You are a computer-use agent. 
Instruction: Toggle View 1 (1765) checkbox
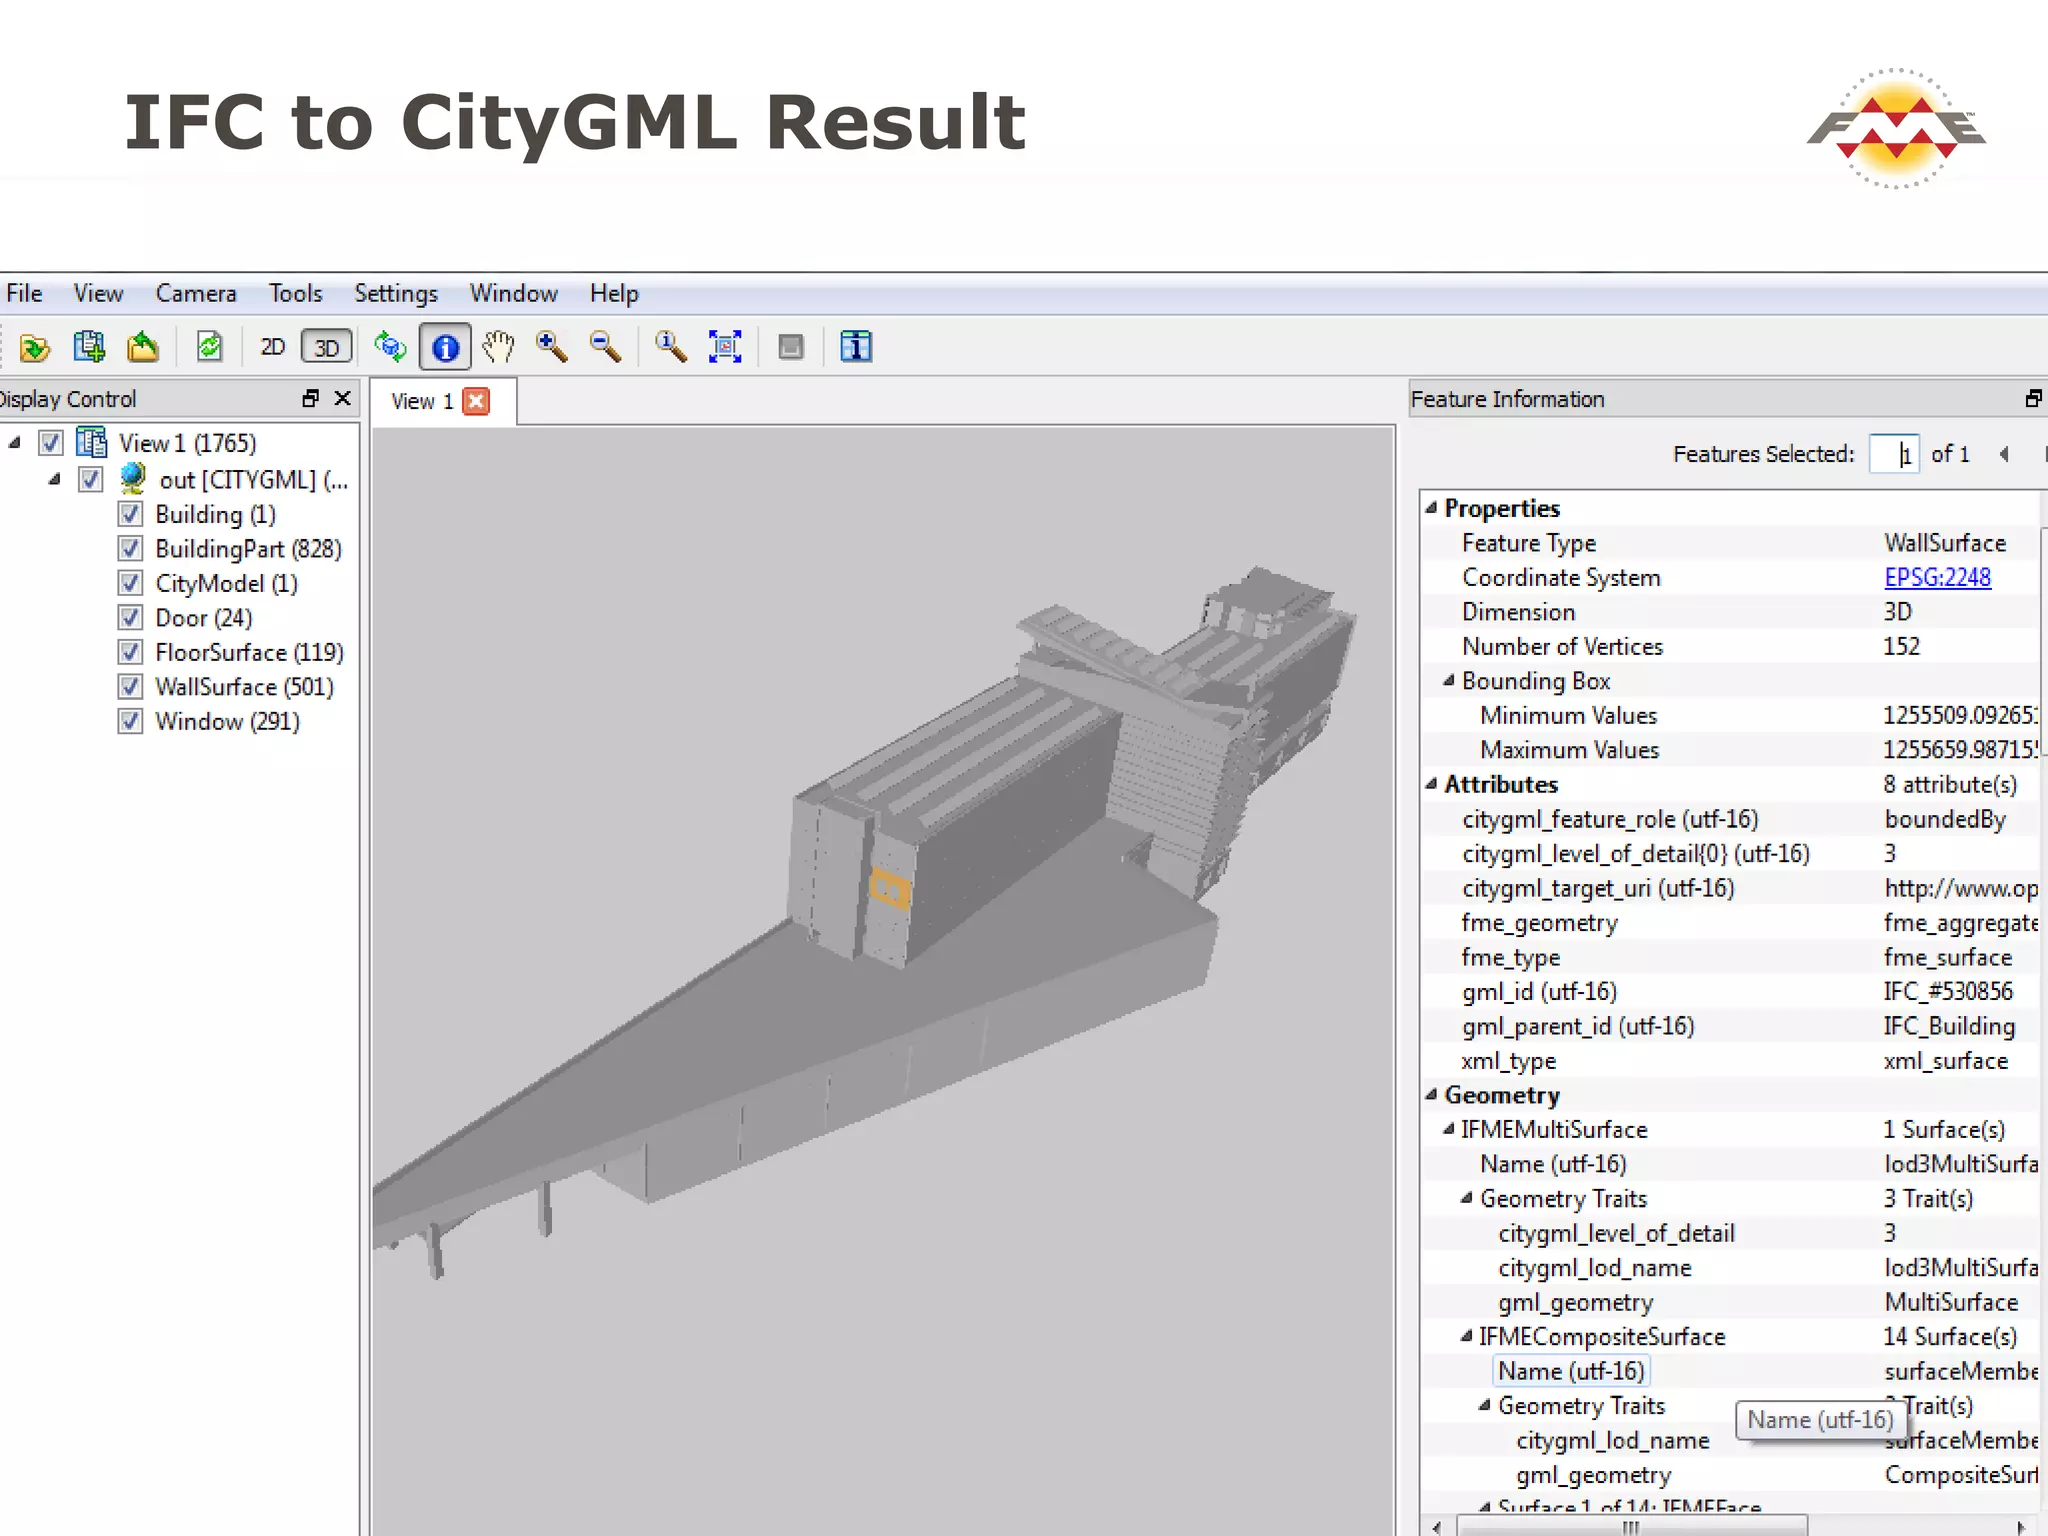coord(51,443)
